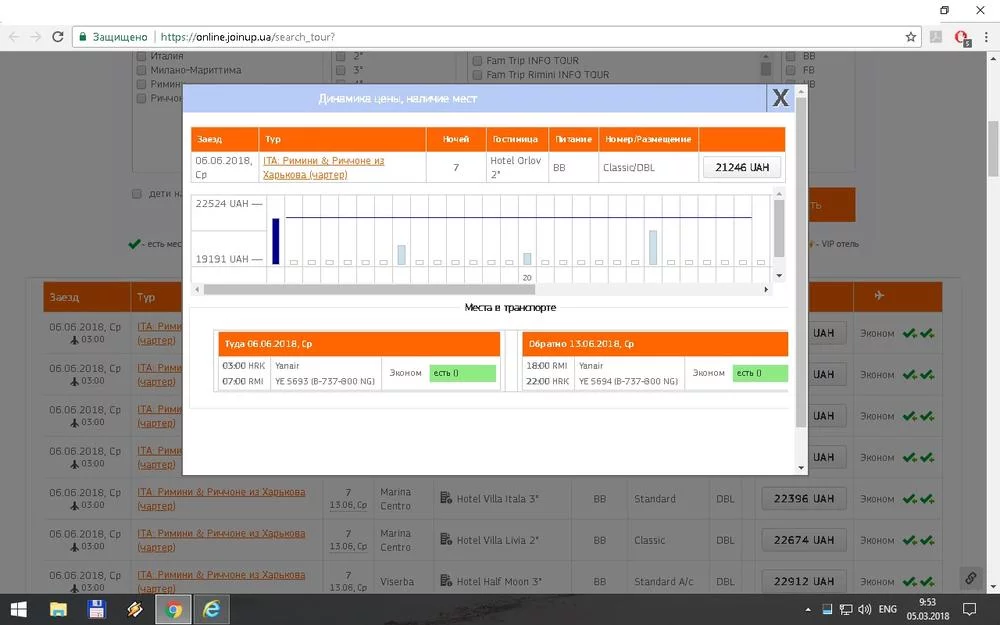This screenshot has width=1000, height=625.
Task: Click the hotel icon beside Hotel Half Moon 3*
Action: (x=446, y=580)
